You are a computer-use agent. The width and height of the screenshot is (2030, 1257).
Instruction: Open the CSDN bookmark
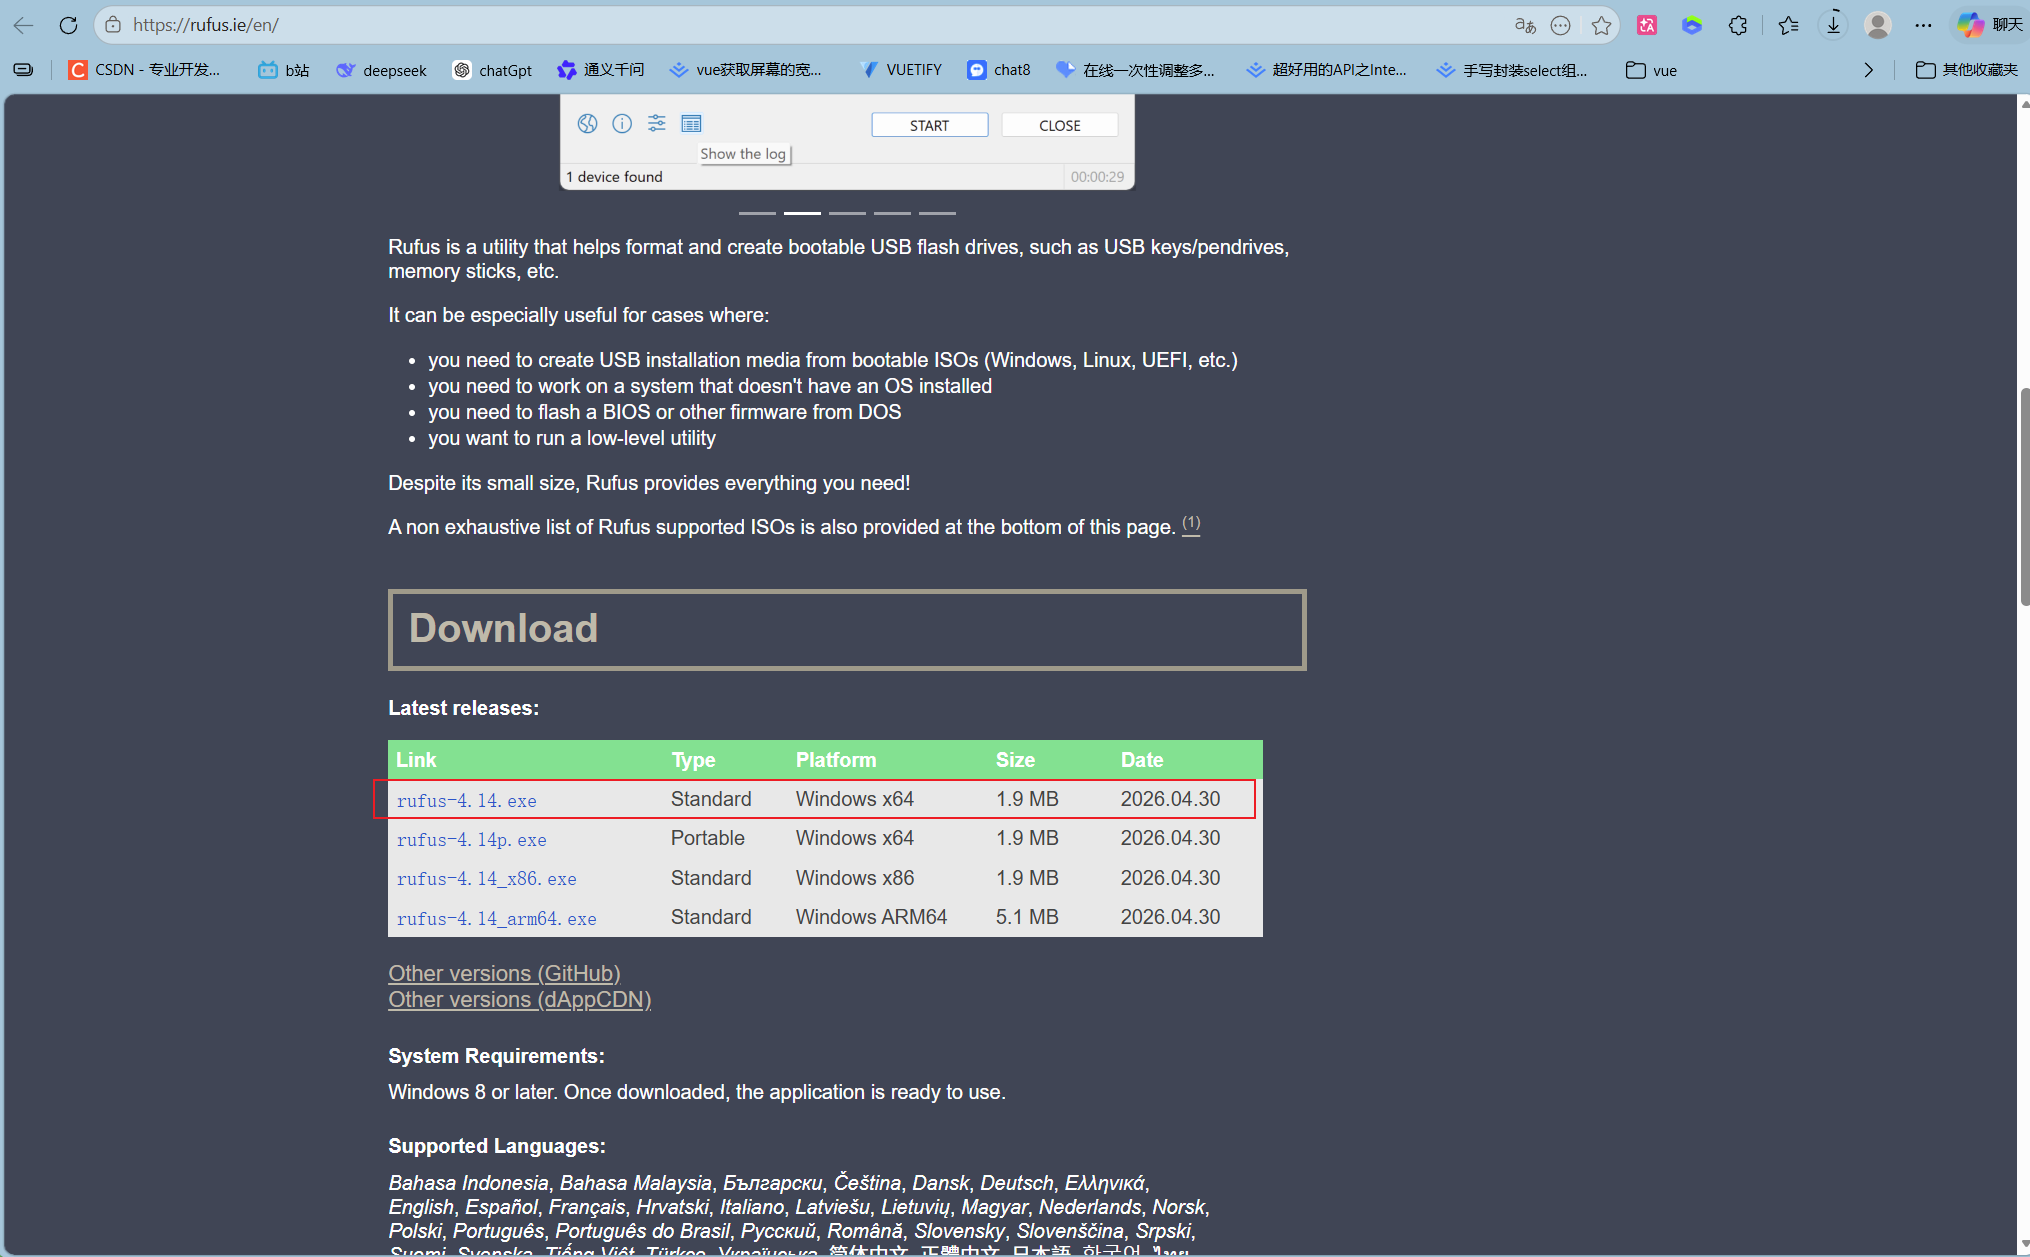pyautogui.click(x=144, y=70)
